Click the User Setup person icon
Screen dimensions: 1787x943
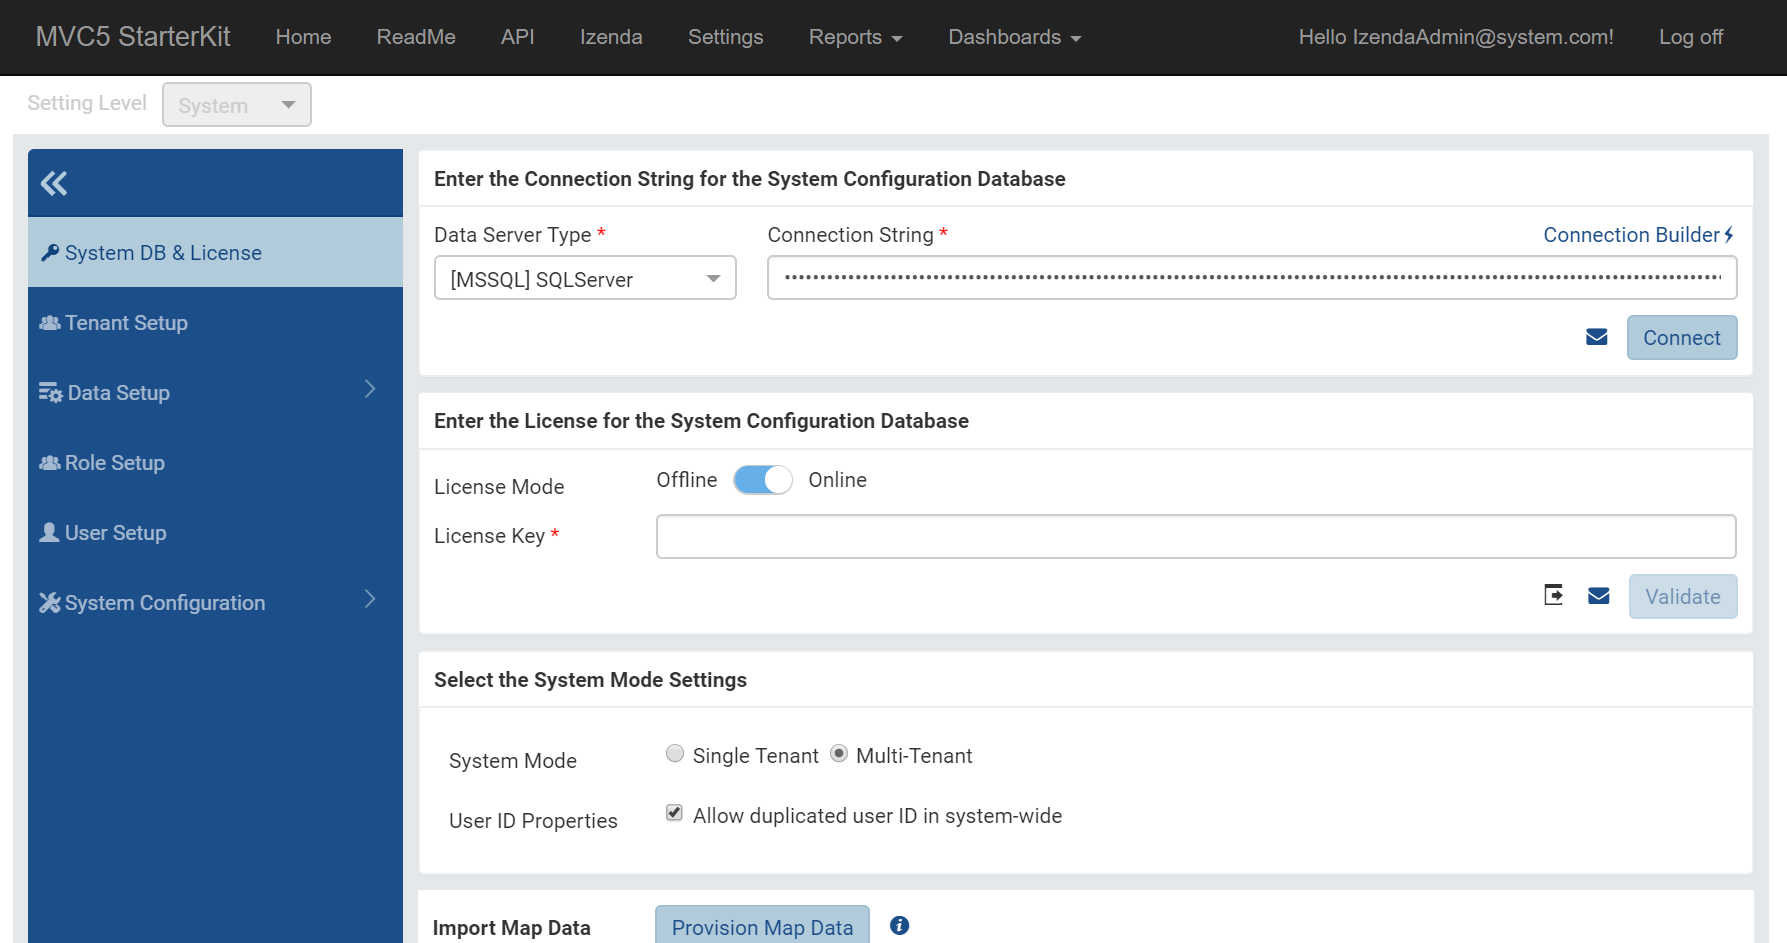[49, 532]
